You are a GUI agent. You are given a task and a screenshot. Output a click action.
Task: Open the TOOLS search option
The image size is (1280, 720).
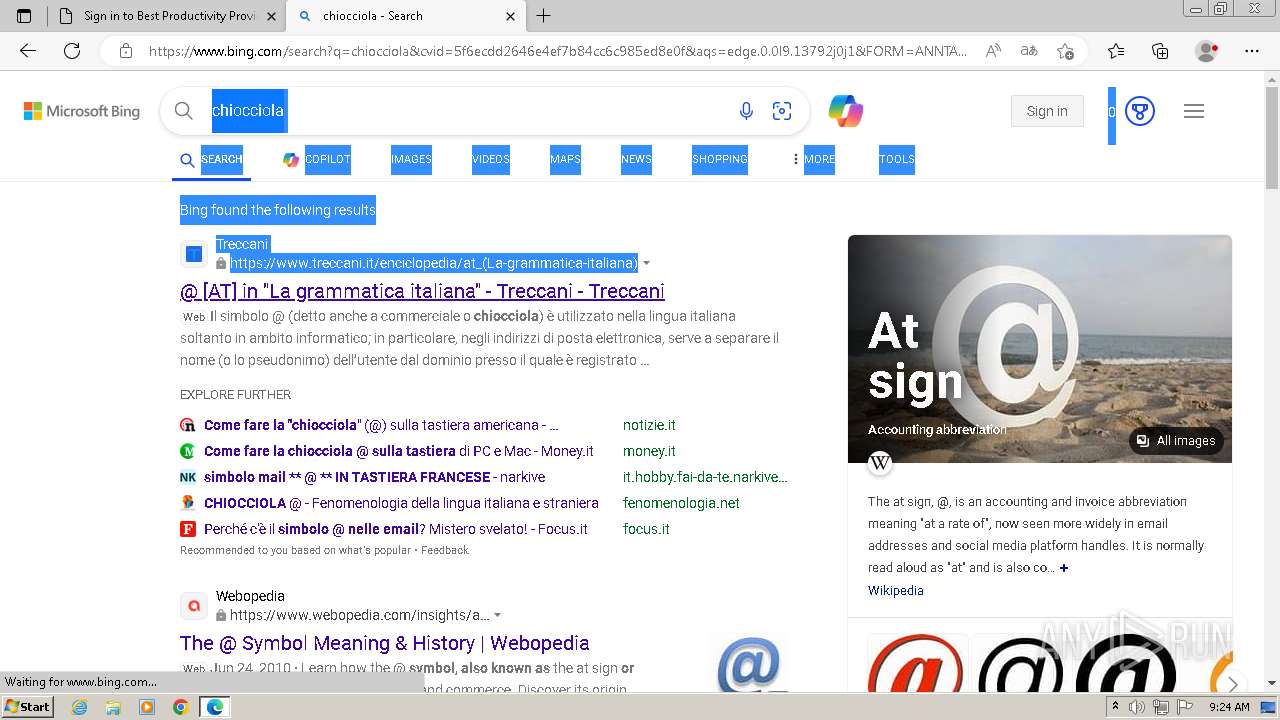[x=897, y=159]
